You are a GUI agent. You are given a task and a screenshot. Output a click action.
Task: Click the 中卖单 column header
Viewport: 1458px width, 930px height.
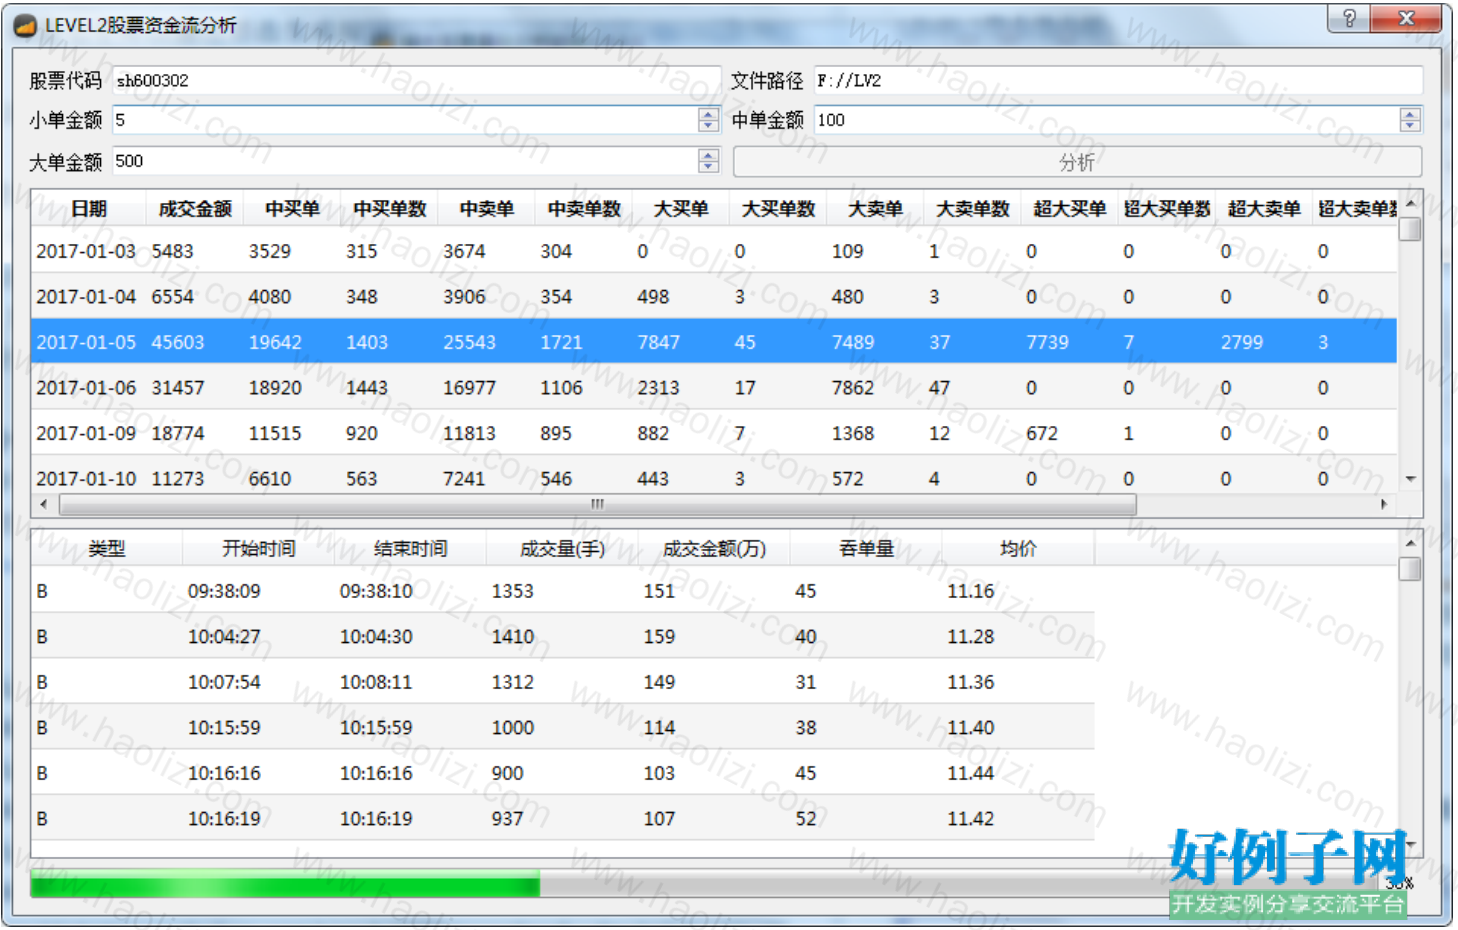click(x=486, y=209)
